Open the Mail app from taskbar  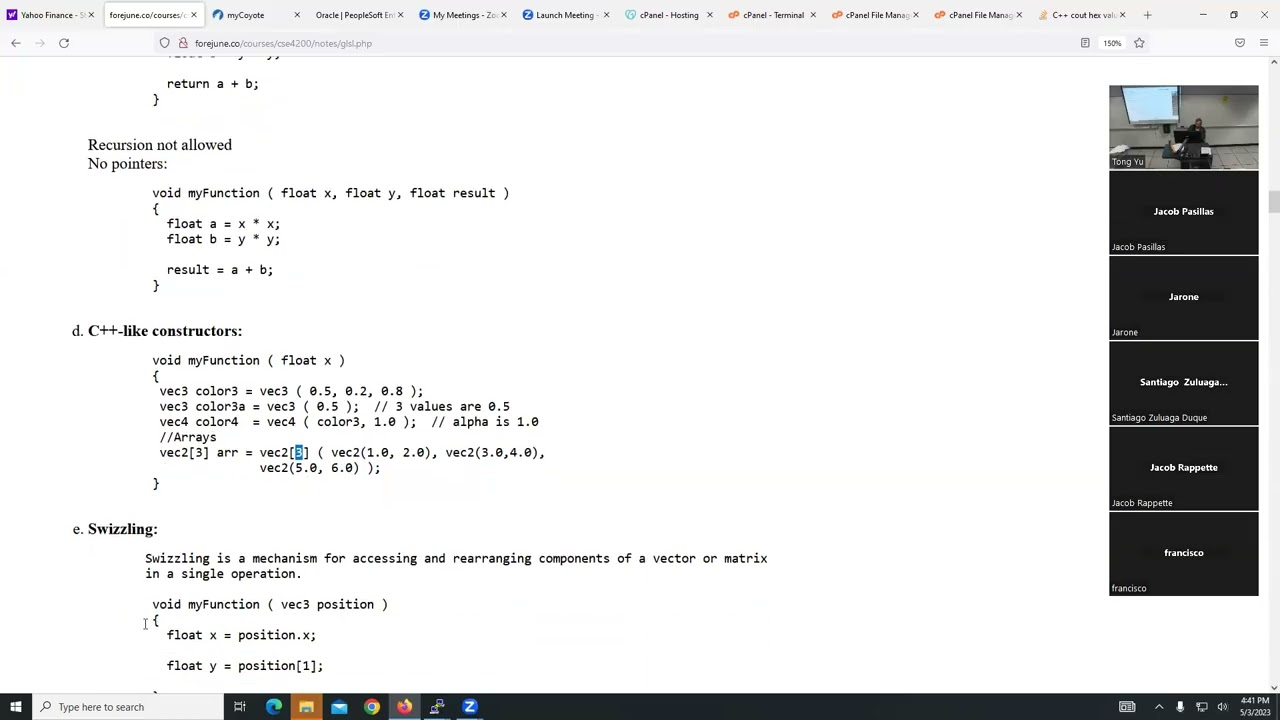click(339, 707)
